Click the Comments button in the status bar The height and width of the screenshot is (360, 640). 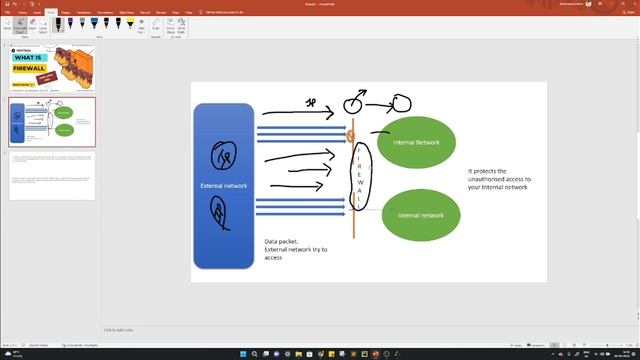pos(536,345)
